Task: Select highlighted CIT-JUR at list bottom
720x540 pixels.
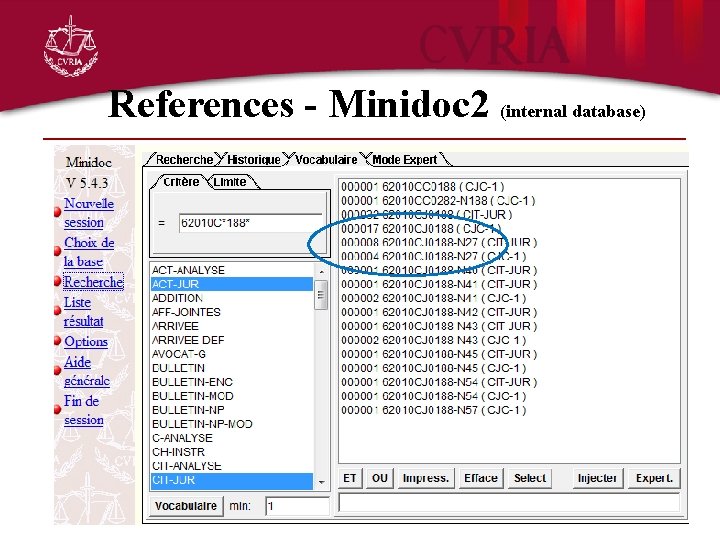Action: [232, 480]
